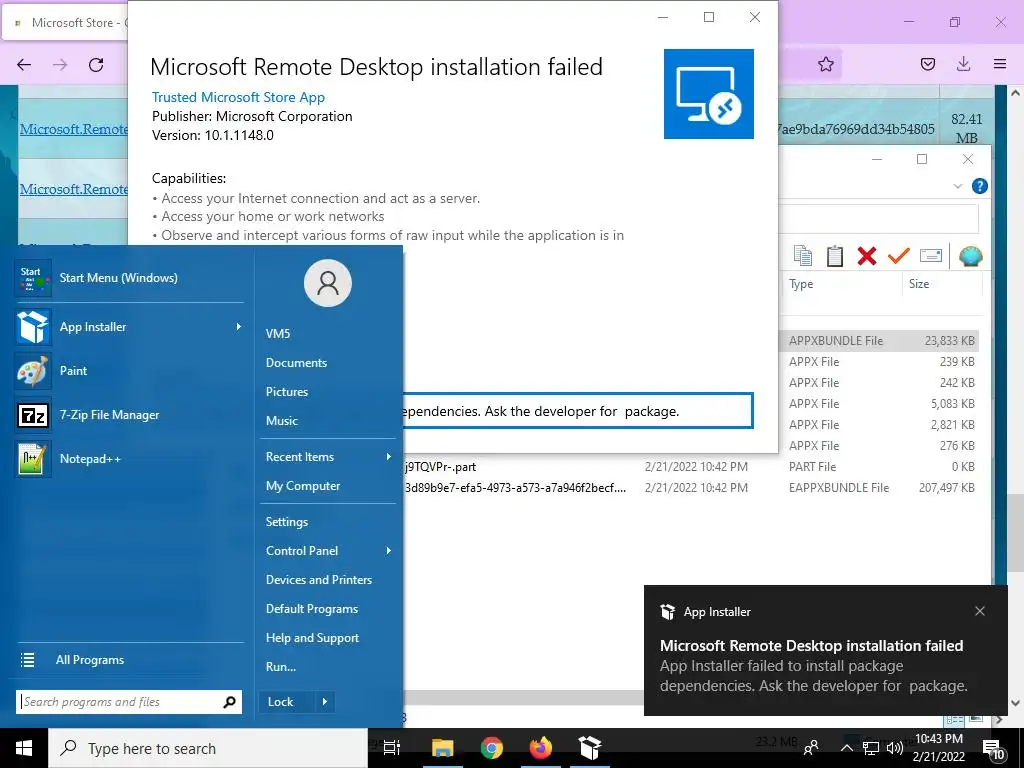
Task: Click first Microsoft.Remote link in Firefox
Action: 73,129
